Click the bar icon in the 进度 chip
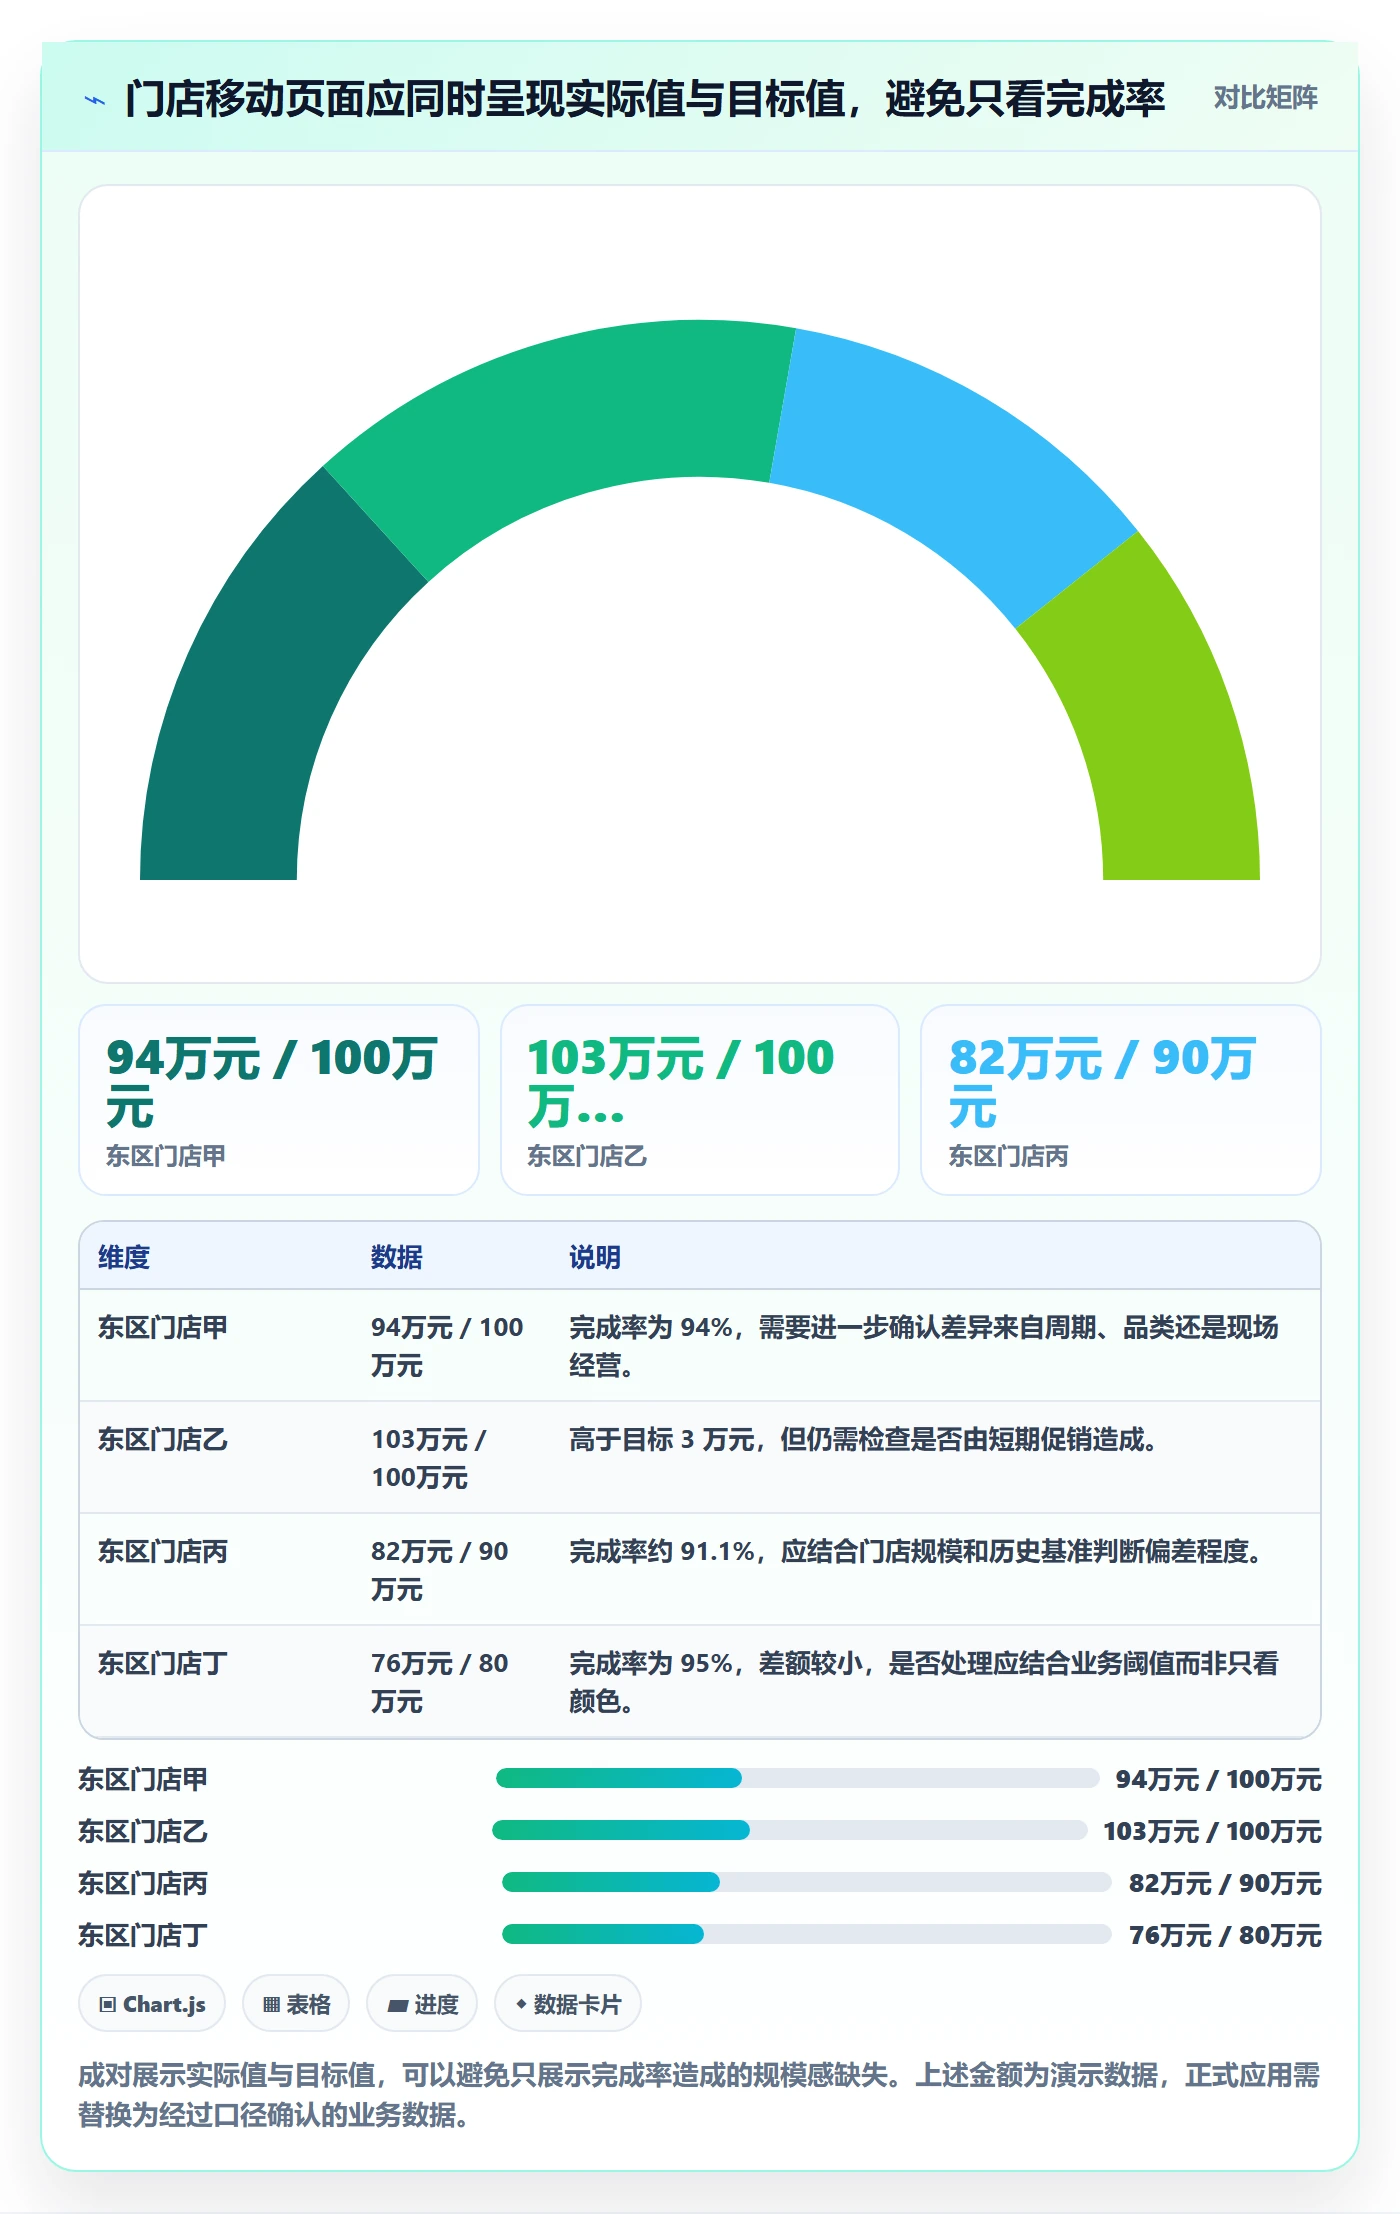This screenshot has width=1400, height=2214. [397, 2005]
